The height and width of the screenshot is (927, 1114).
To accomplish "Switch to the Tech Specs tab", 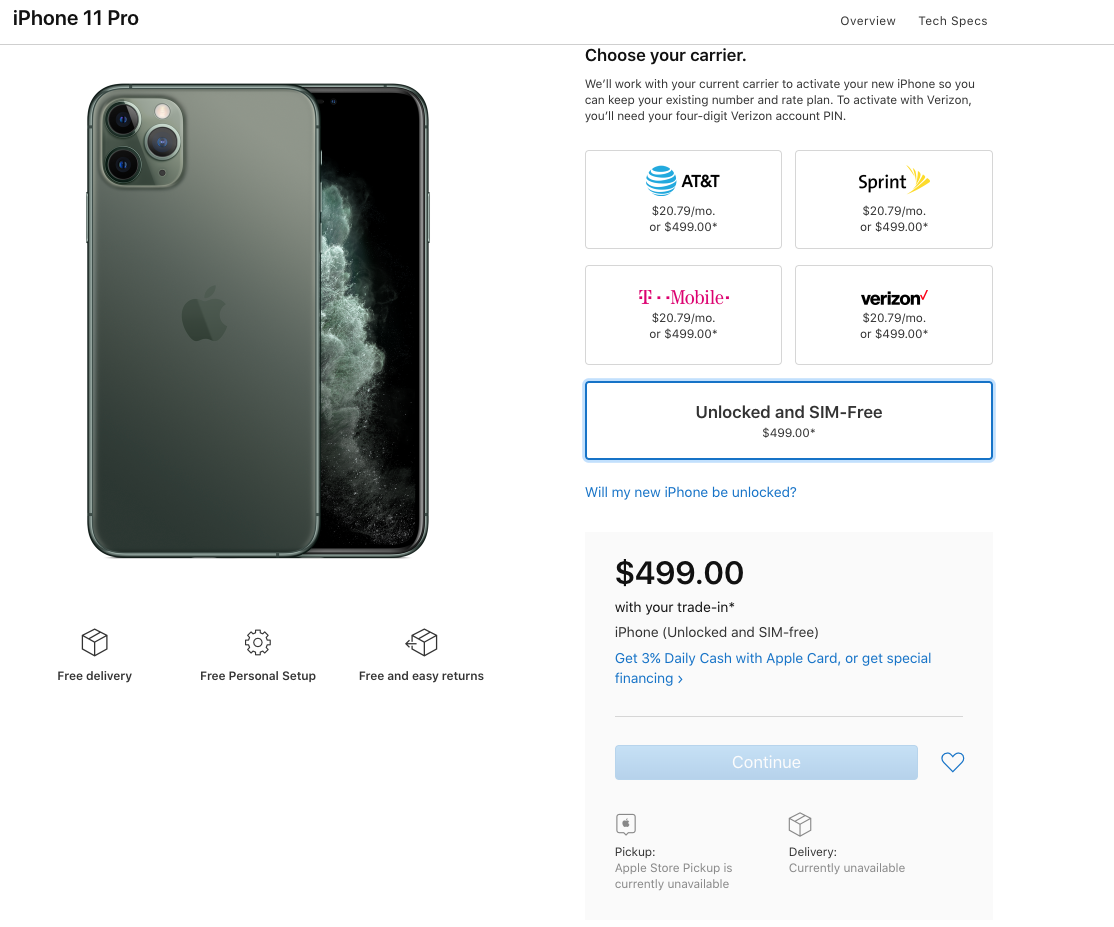I will click(x=952, y=21).
